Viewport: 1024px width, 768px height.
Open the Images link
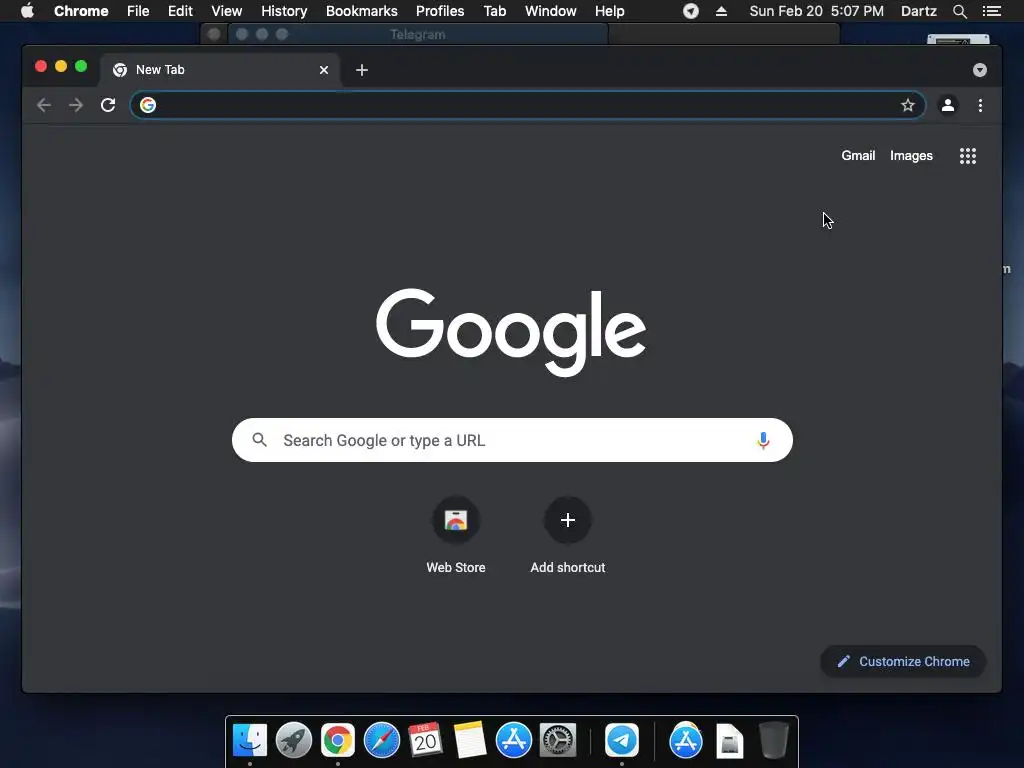coord(911,155)
